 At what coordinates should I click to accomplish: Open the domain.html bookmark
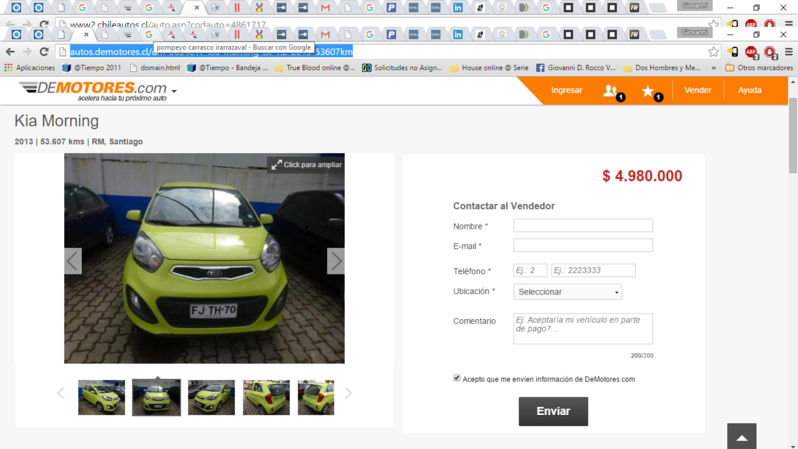point(155,68)
